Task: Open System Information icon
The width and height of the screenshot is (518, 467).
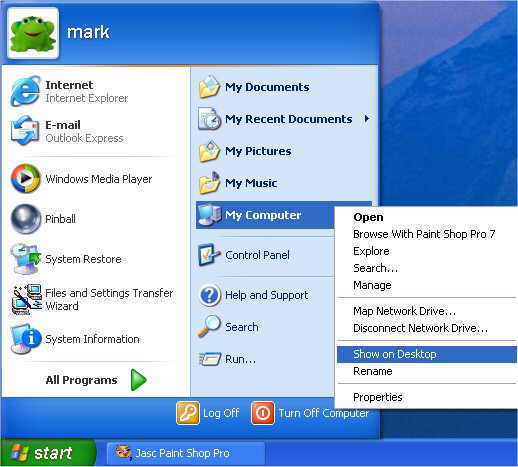Action: point(25,339)
